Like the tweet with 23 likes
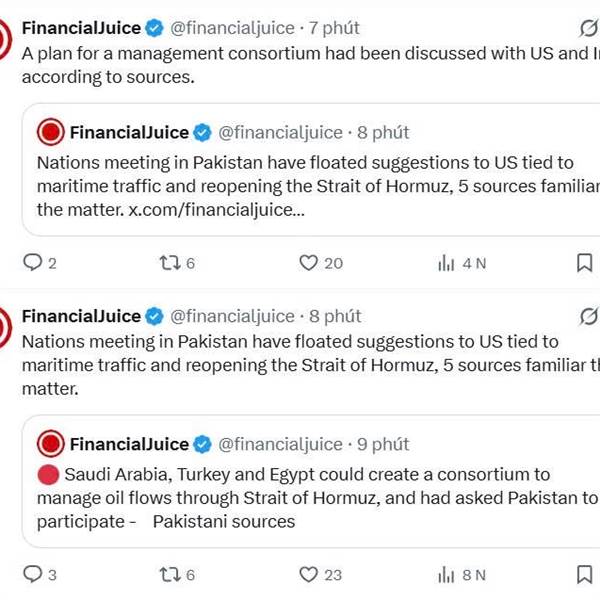 pos(309,574)
